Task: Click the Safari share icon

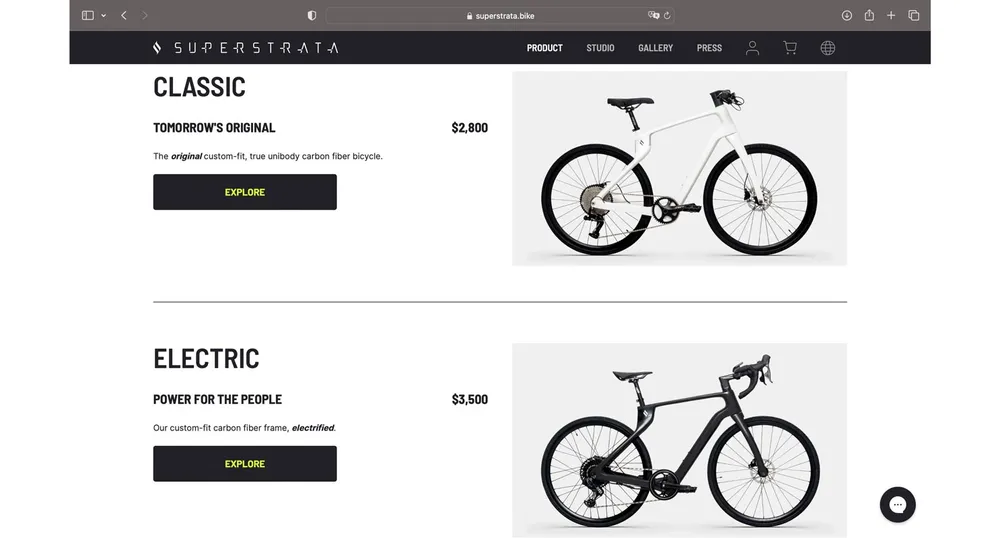Action: [869, 15]
